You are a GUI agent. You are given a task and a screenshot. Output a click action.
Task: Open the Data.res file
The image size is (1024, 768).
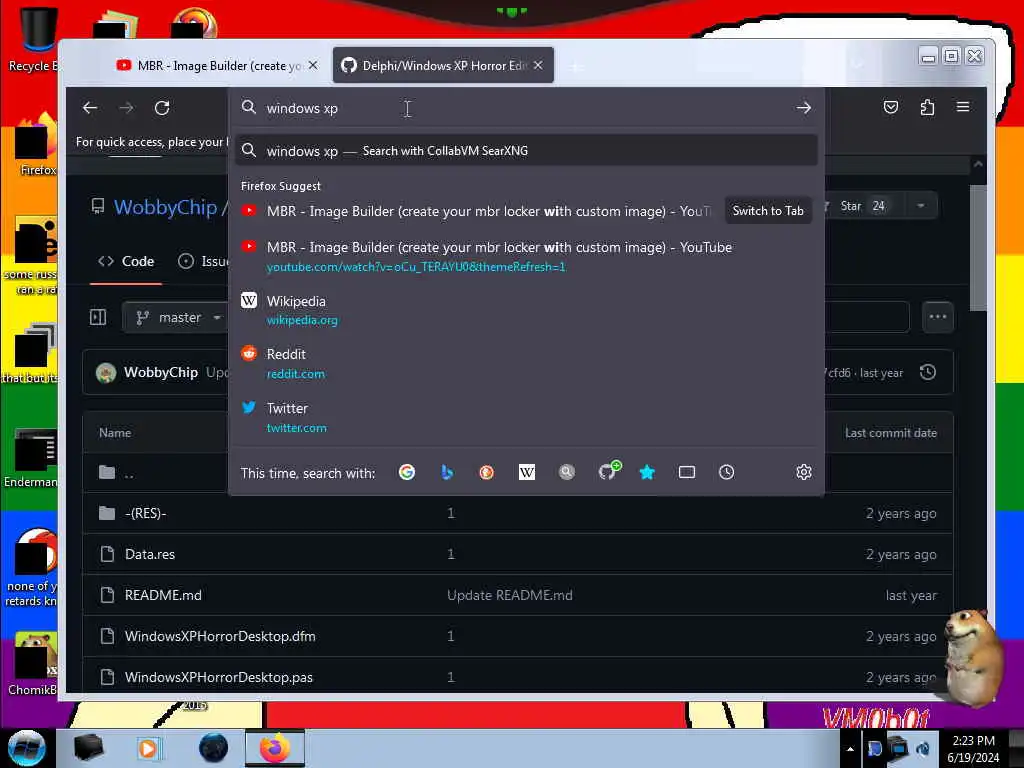[150, 554]
